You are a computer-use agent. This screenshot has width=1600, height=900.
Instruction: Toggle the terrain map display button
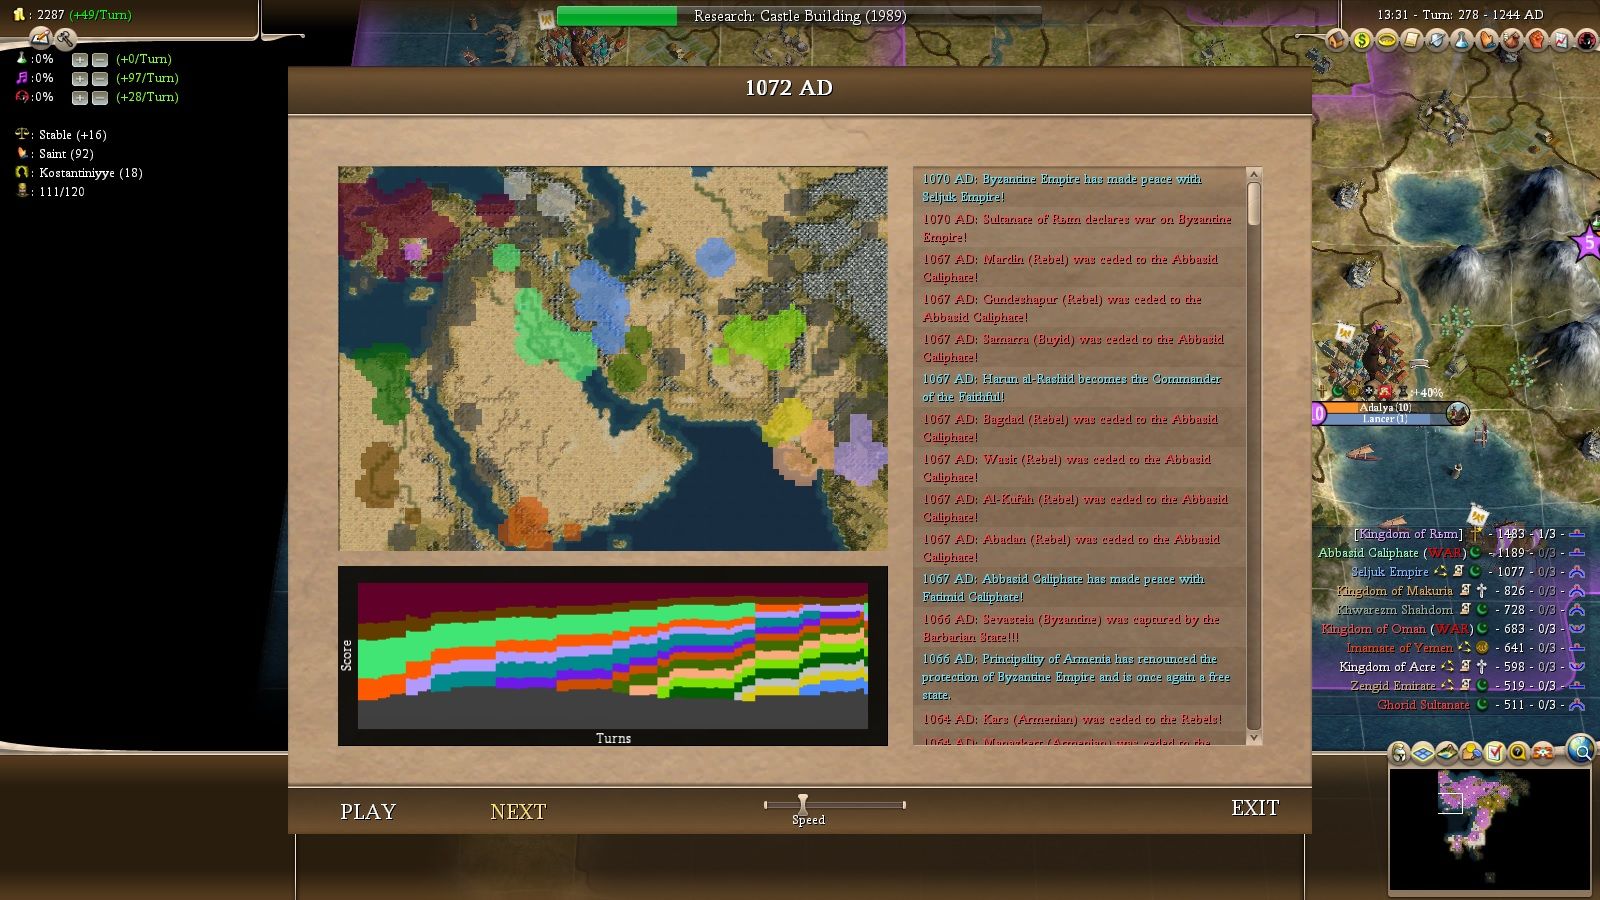[1447, 752]
